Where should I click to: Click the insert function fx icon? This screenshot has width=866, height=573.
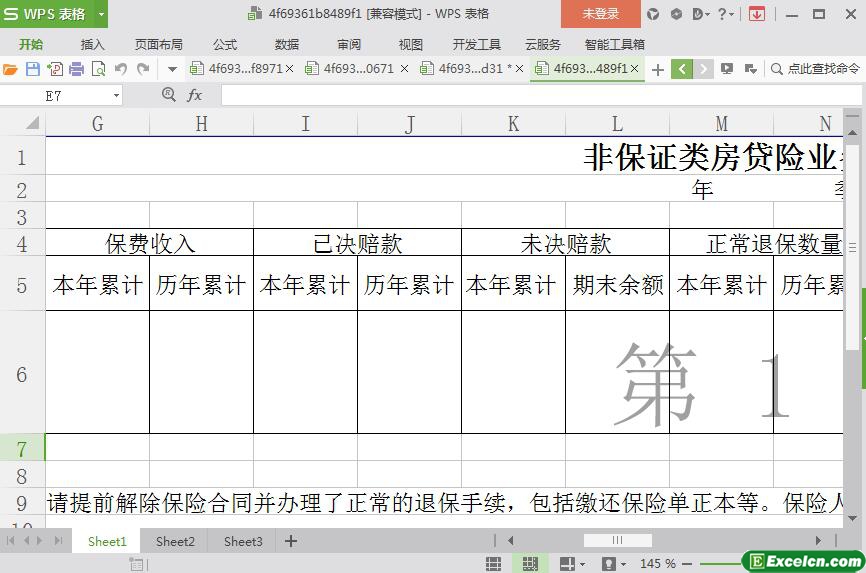195,95
